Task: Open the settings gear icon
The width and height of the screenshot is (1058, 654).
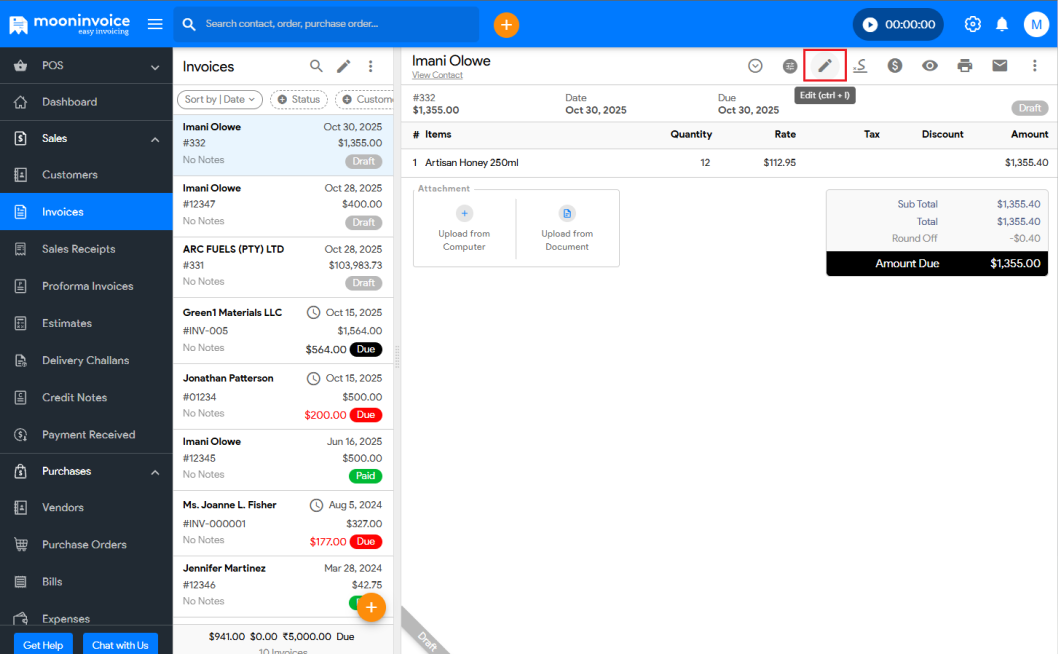Action: tap(972, 24)
